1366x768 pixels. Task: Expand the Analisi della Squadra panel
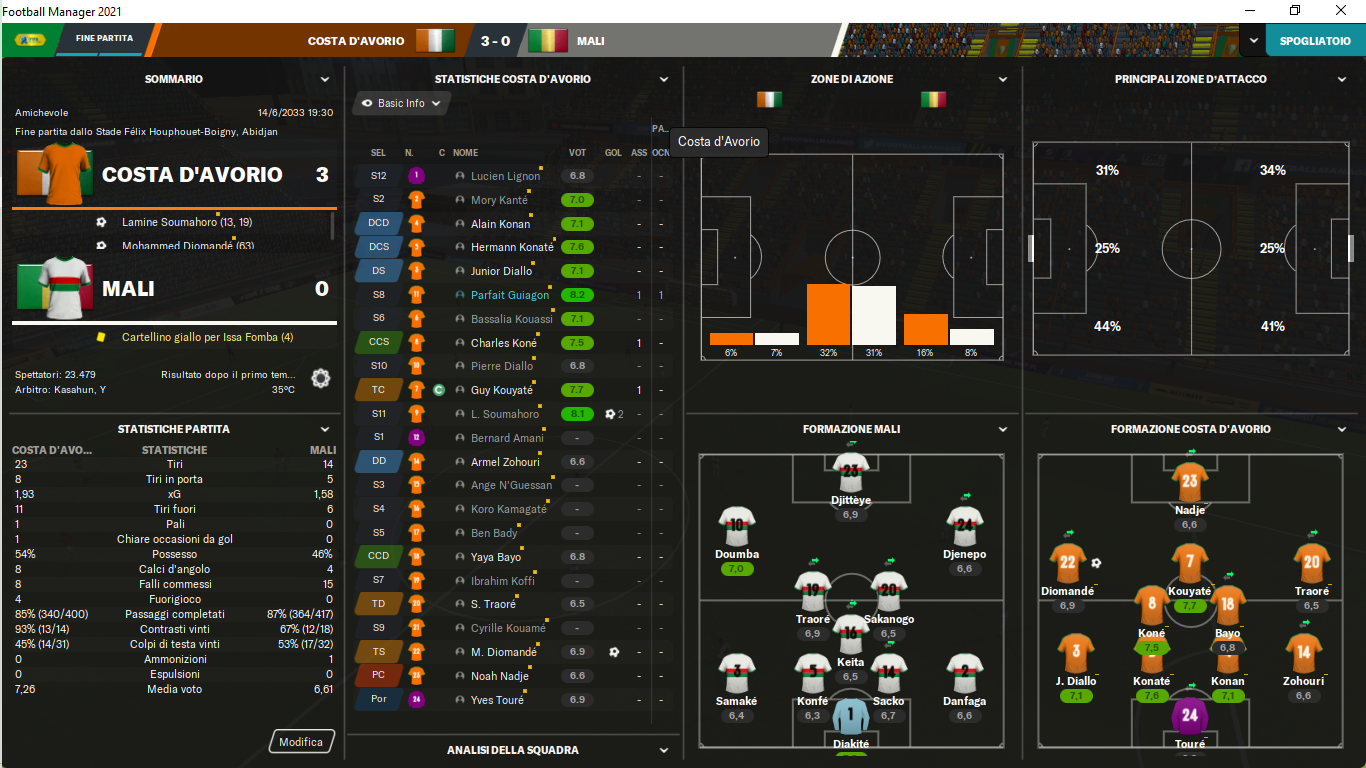(665, 750)
